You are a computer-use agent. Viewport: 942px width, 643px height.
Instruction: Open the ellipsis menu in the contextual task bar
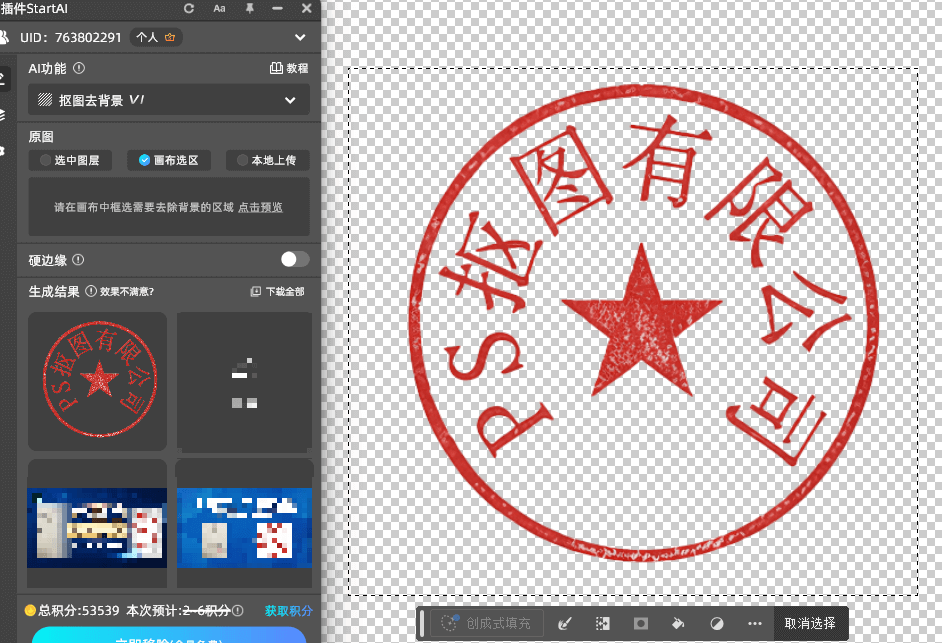pyautogui.click(x=755, y=624)
